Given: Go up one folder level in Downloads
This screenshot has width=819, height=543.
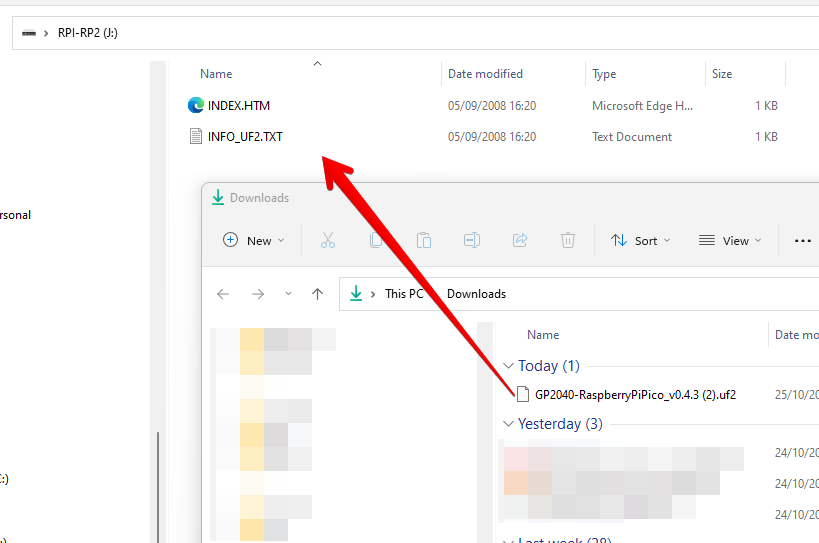Looking at the screenshot, I should point(317,294).
